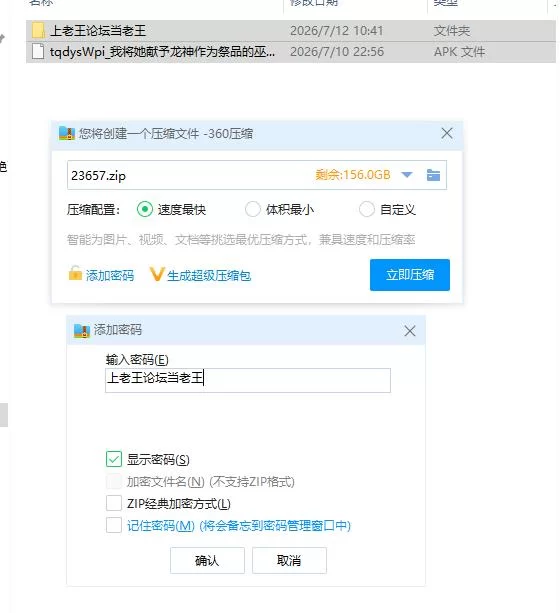Image resolution: width=560 pixels, height=613 pixels.
Task: Close the 添加密码 dialog
Action: tap(410, 331)
